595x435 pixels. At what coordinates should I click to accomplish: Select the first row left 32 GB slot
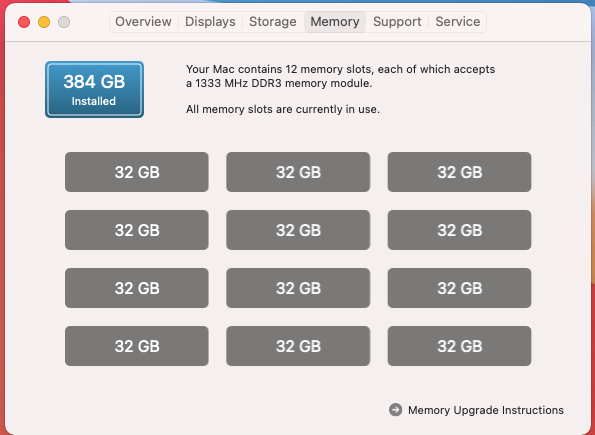pyautogui.click(x=137, y=172)
